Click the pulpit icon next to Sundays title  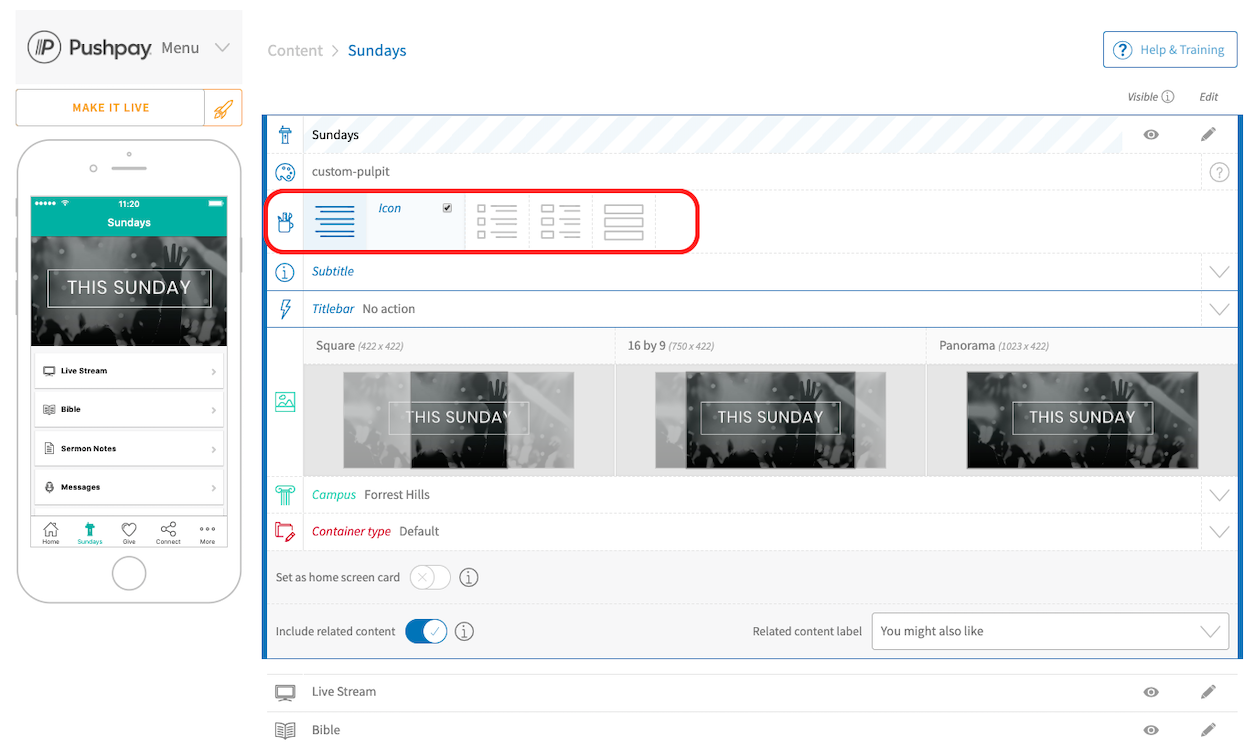pyautogui.click(x=286, y=134)
